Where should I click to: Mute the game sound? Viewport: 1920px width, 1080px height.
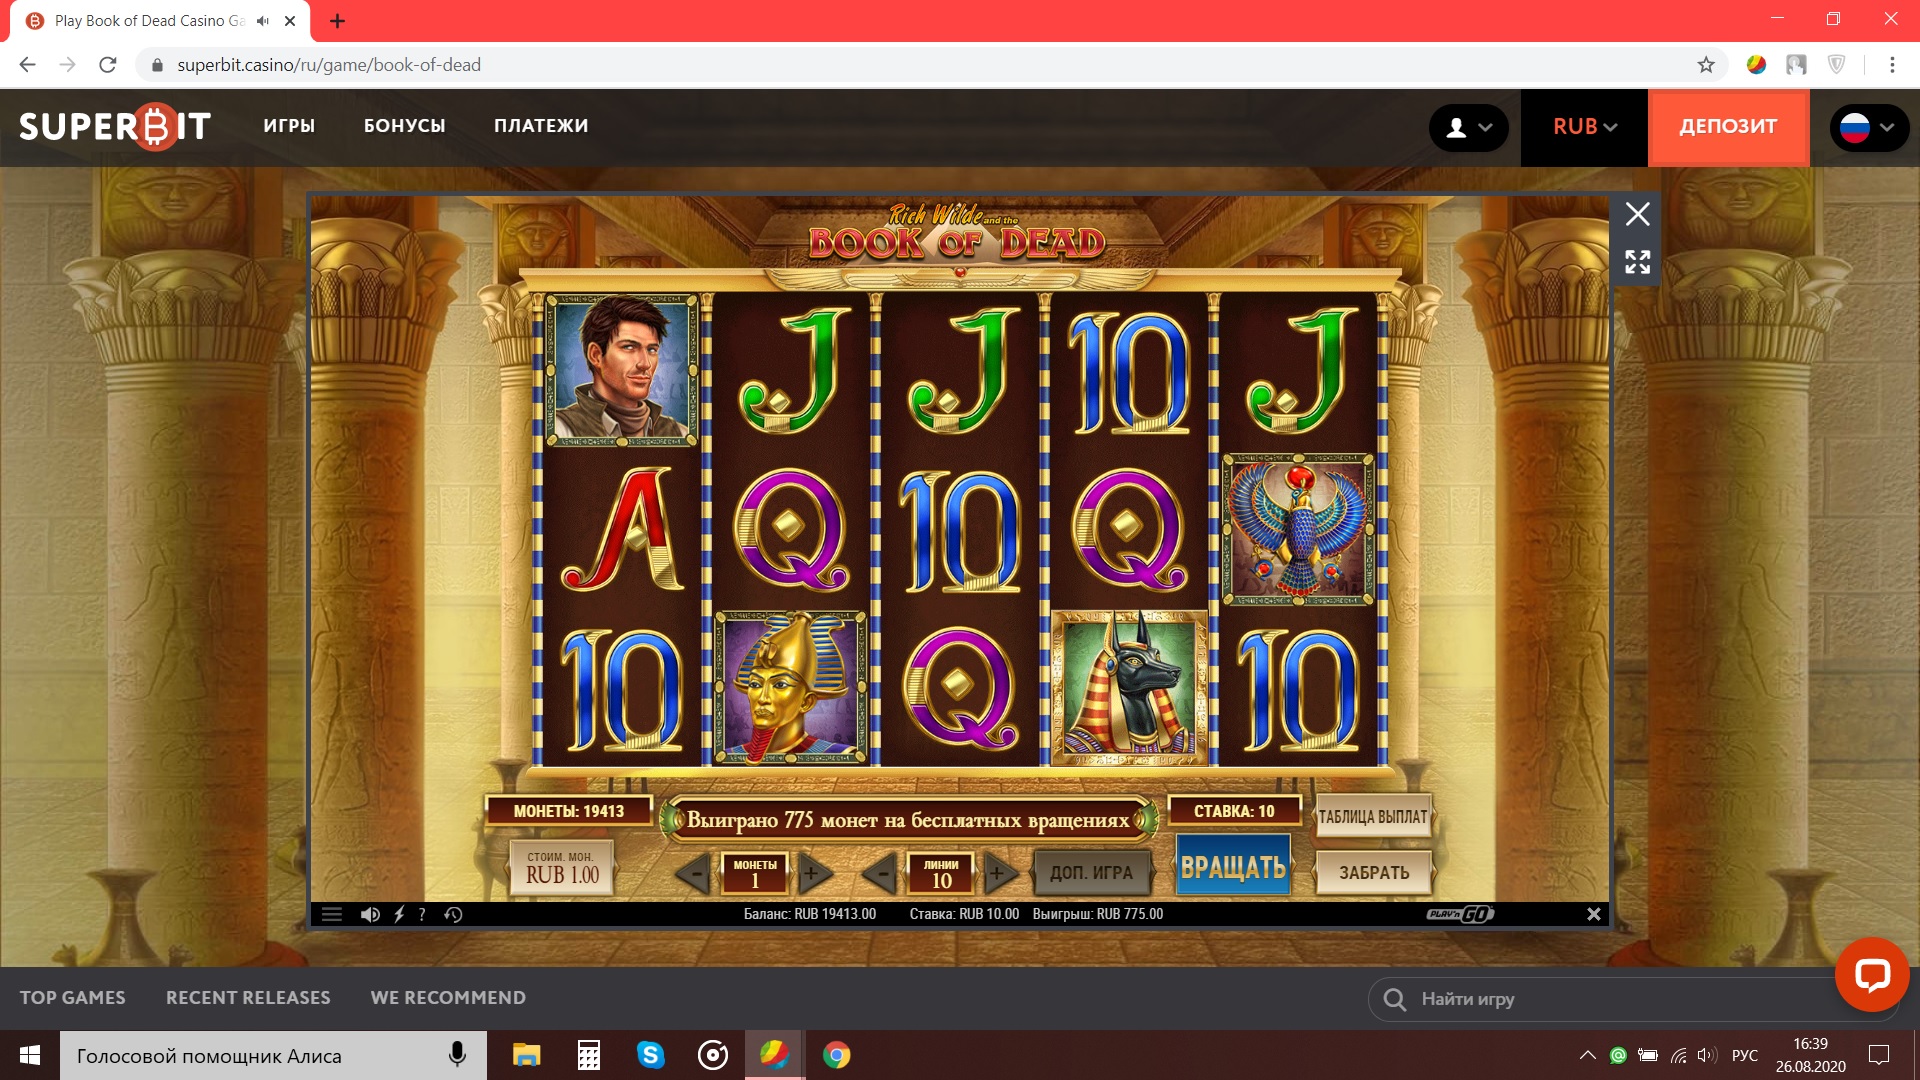370,914
